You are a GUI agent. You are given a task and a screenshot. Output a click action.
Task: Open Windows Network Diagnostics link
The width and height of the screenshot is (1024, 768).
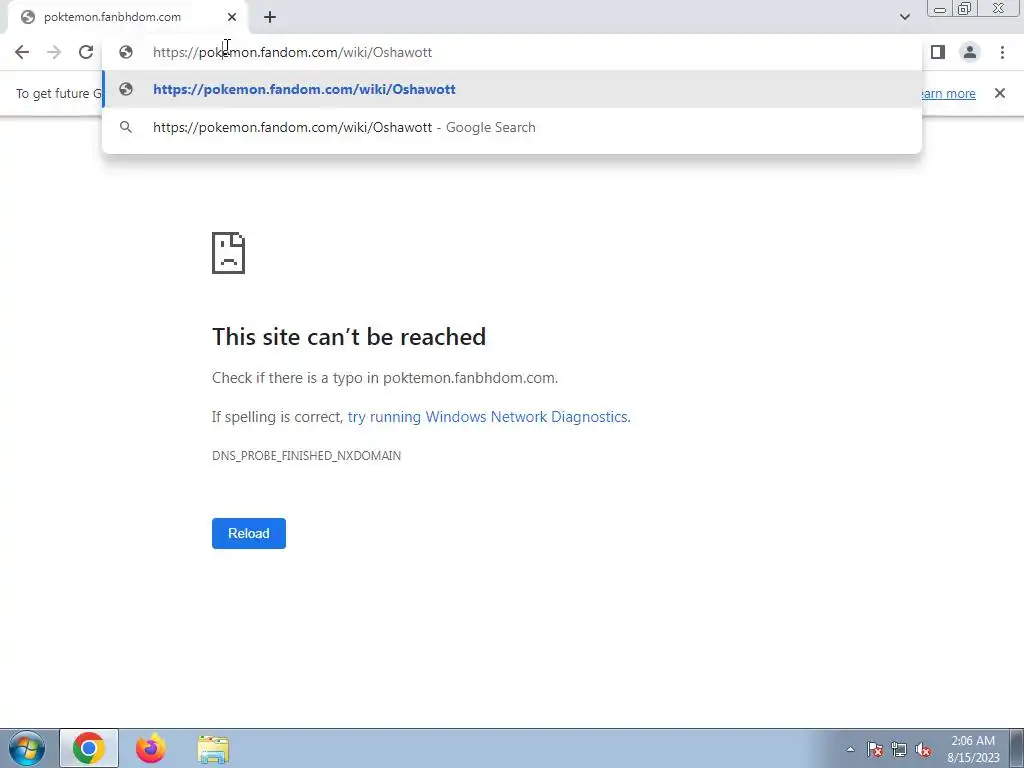tap(488, 417)
